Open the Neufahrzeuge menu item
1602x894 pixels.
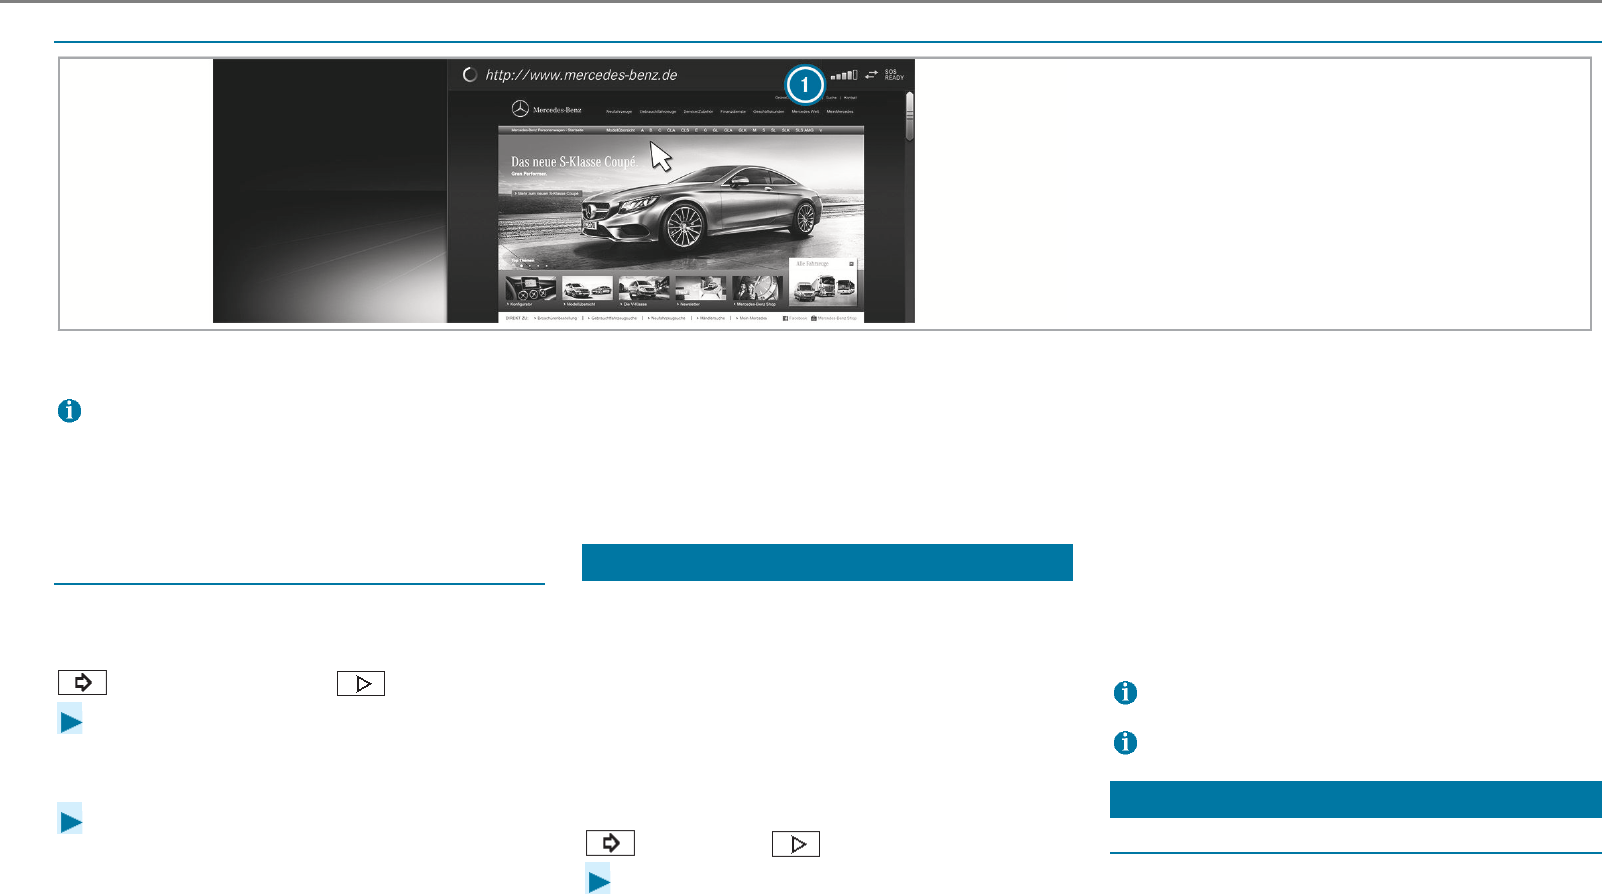click(x=619, y=112)
